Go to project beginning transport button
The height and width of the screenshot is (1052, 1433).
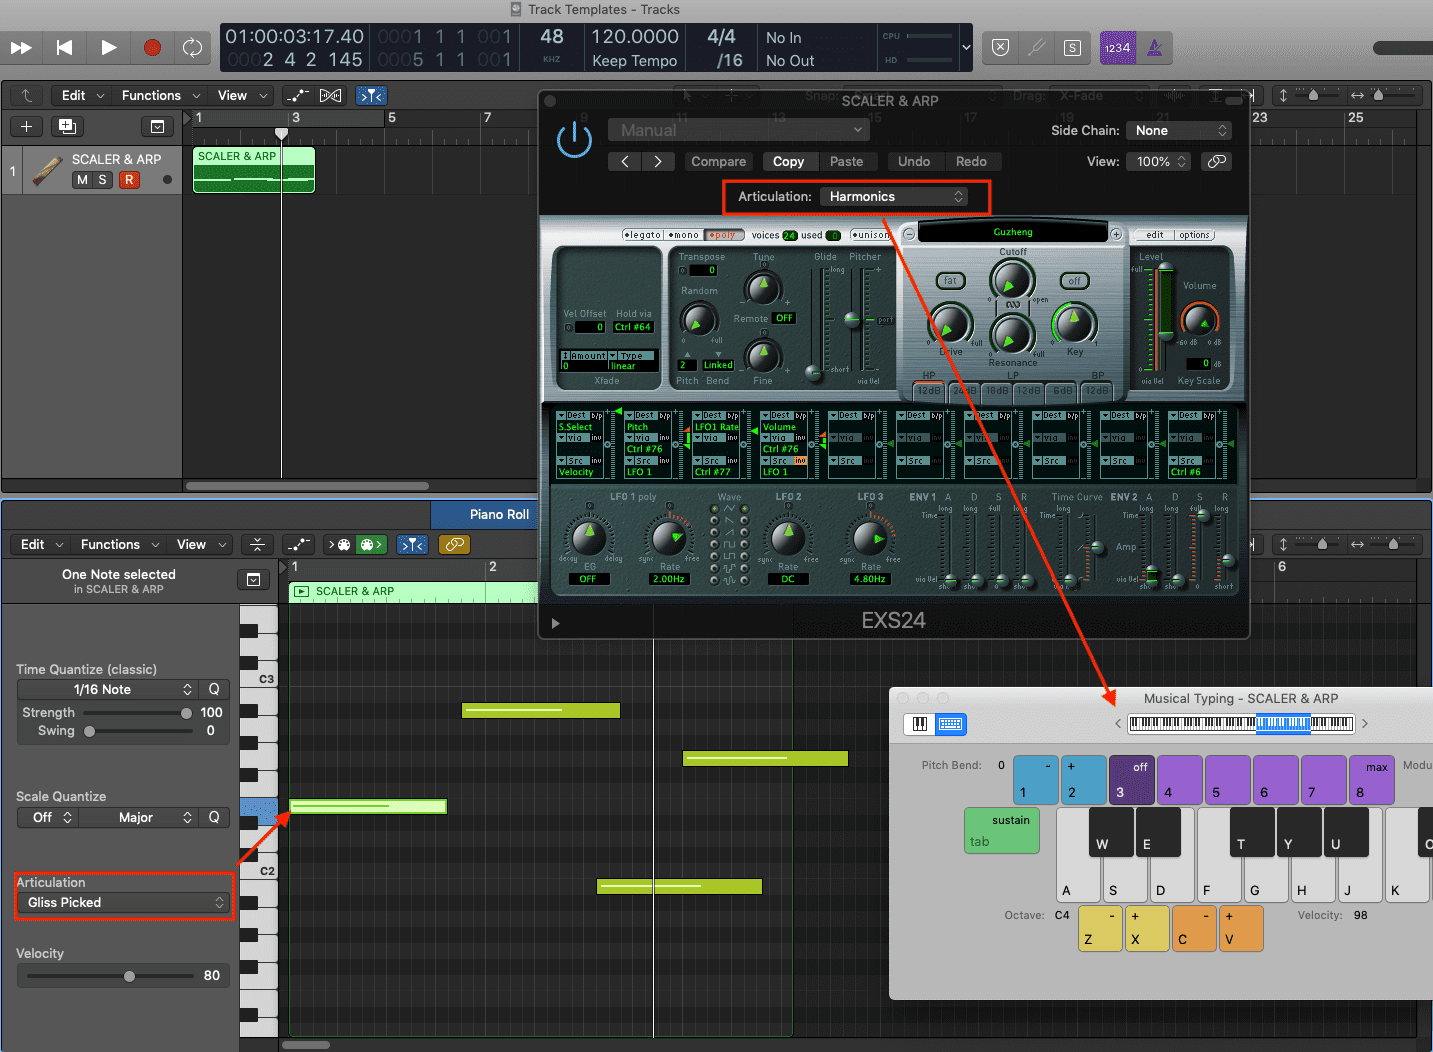(x=64, y=47)
